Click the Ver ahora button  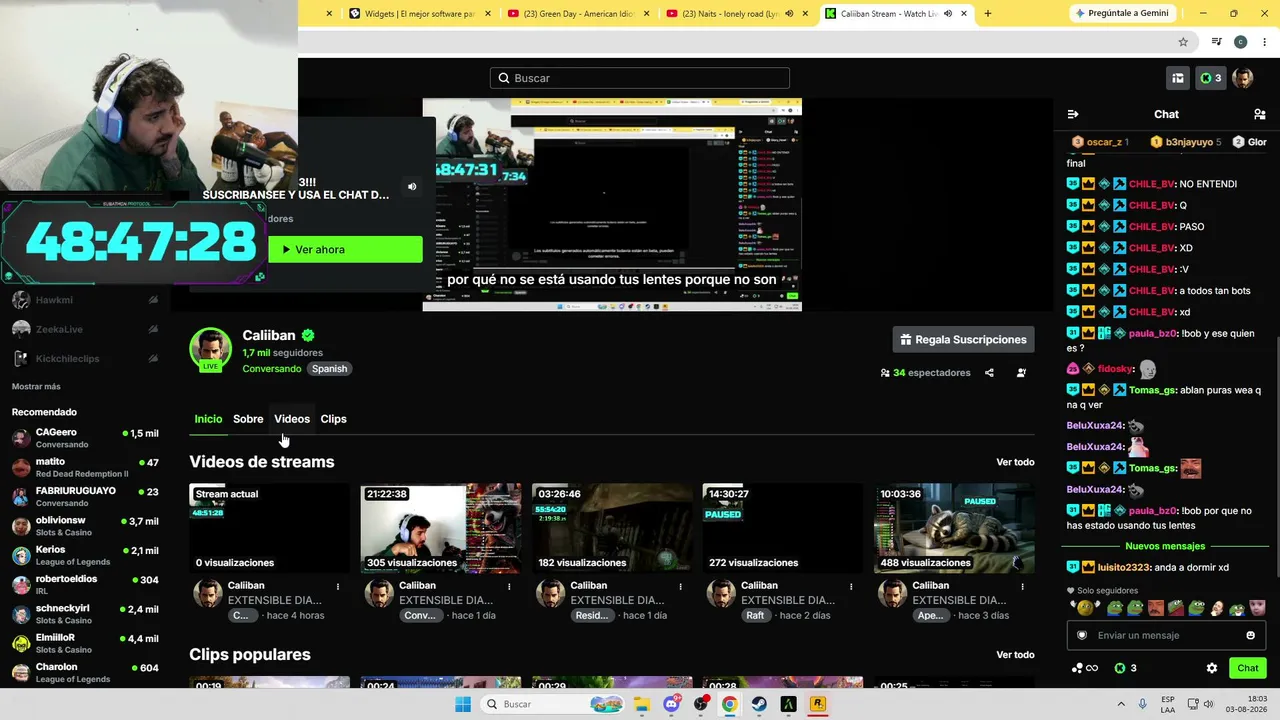click(345, 249)
